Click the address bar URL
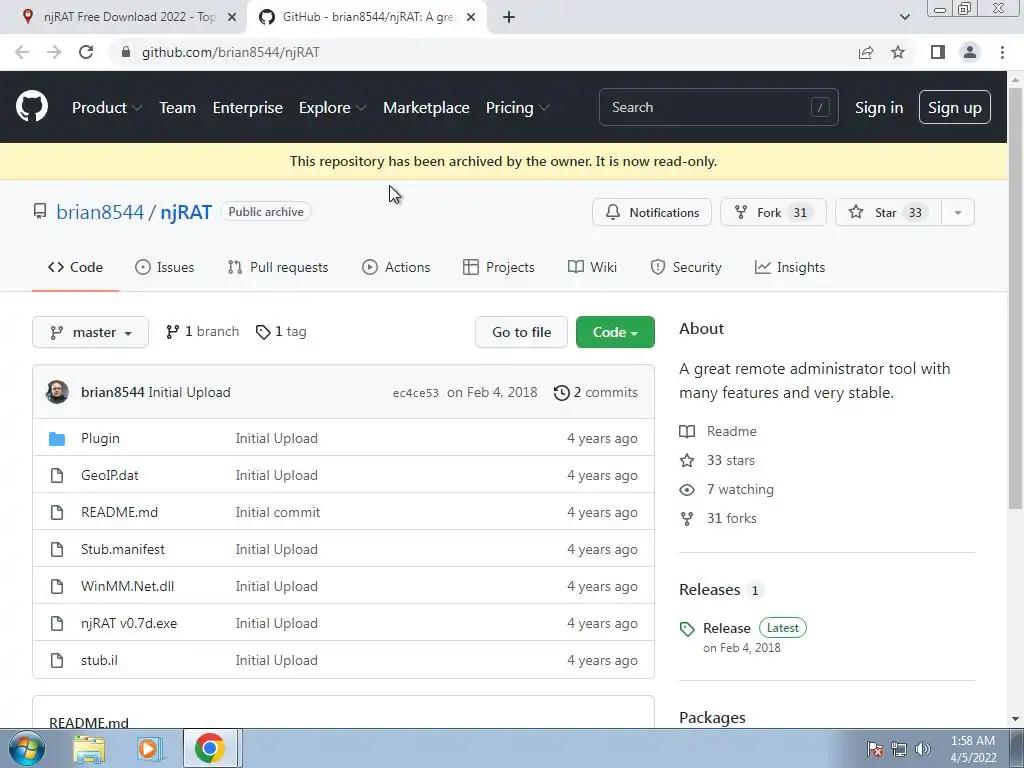Viewport: 1024px width, 768px height. coord(231,52)
